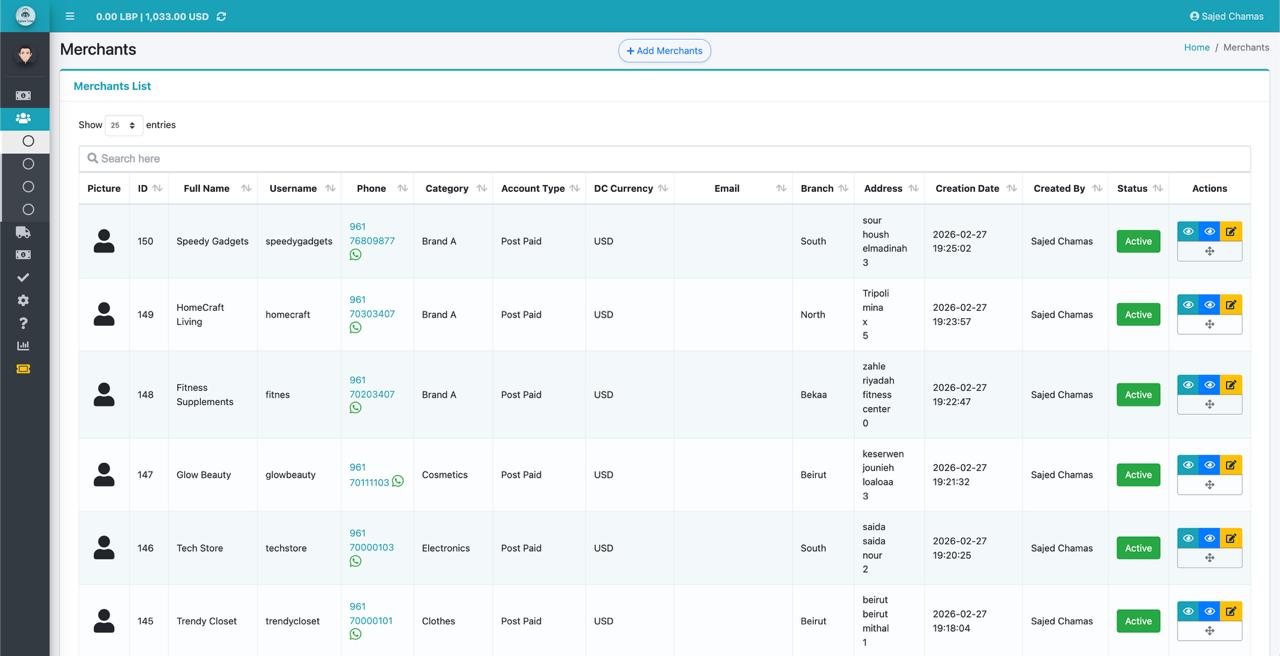
Task: Refresh the balance using the sync icon
Action: [x=221, y=16]
